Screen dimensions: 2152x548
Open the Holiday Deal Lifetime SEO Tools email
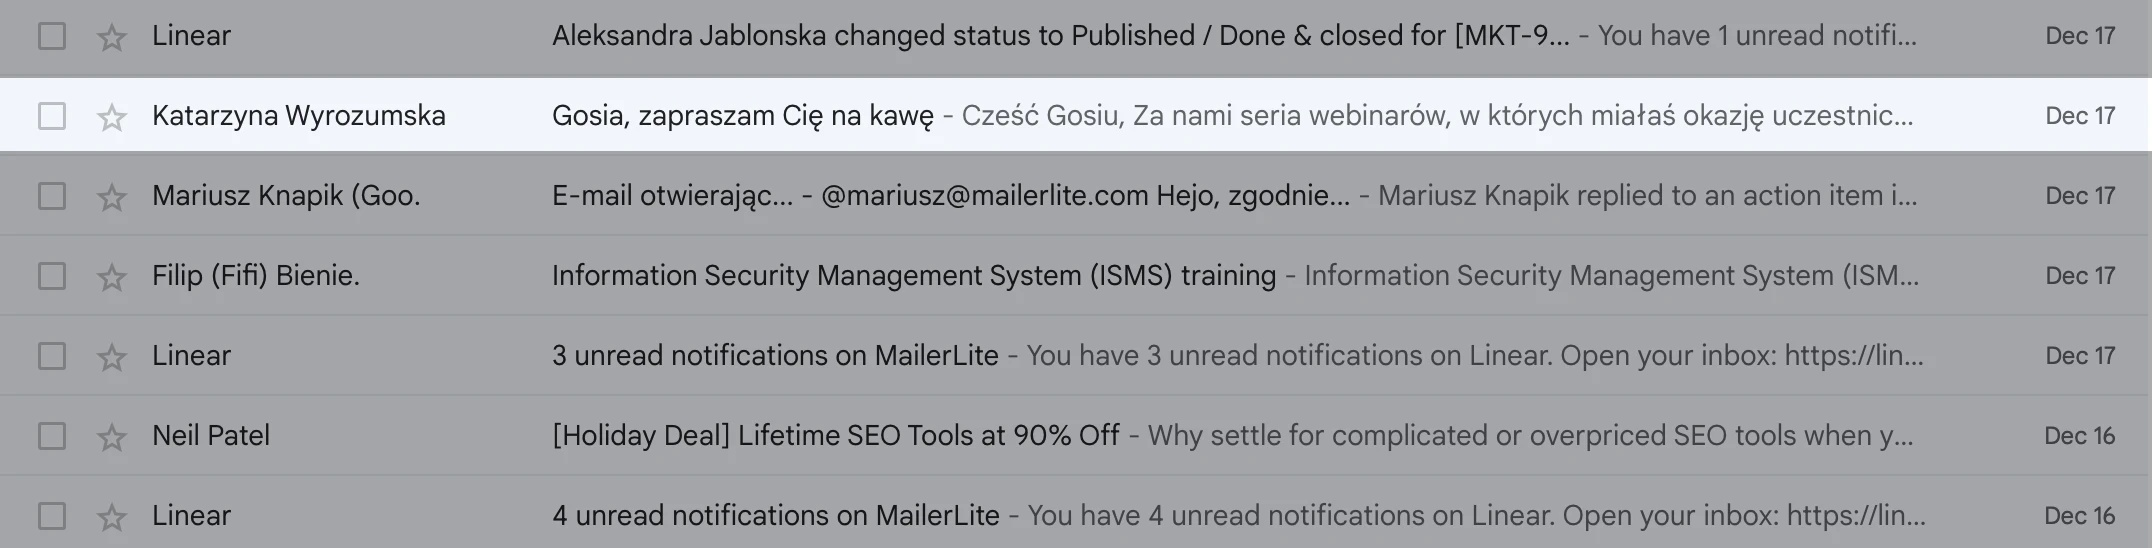(835, 436)
